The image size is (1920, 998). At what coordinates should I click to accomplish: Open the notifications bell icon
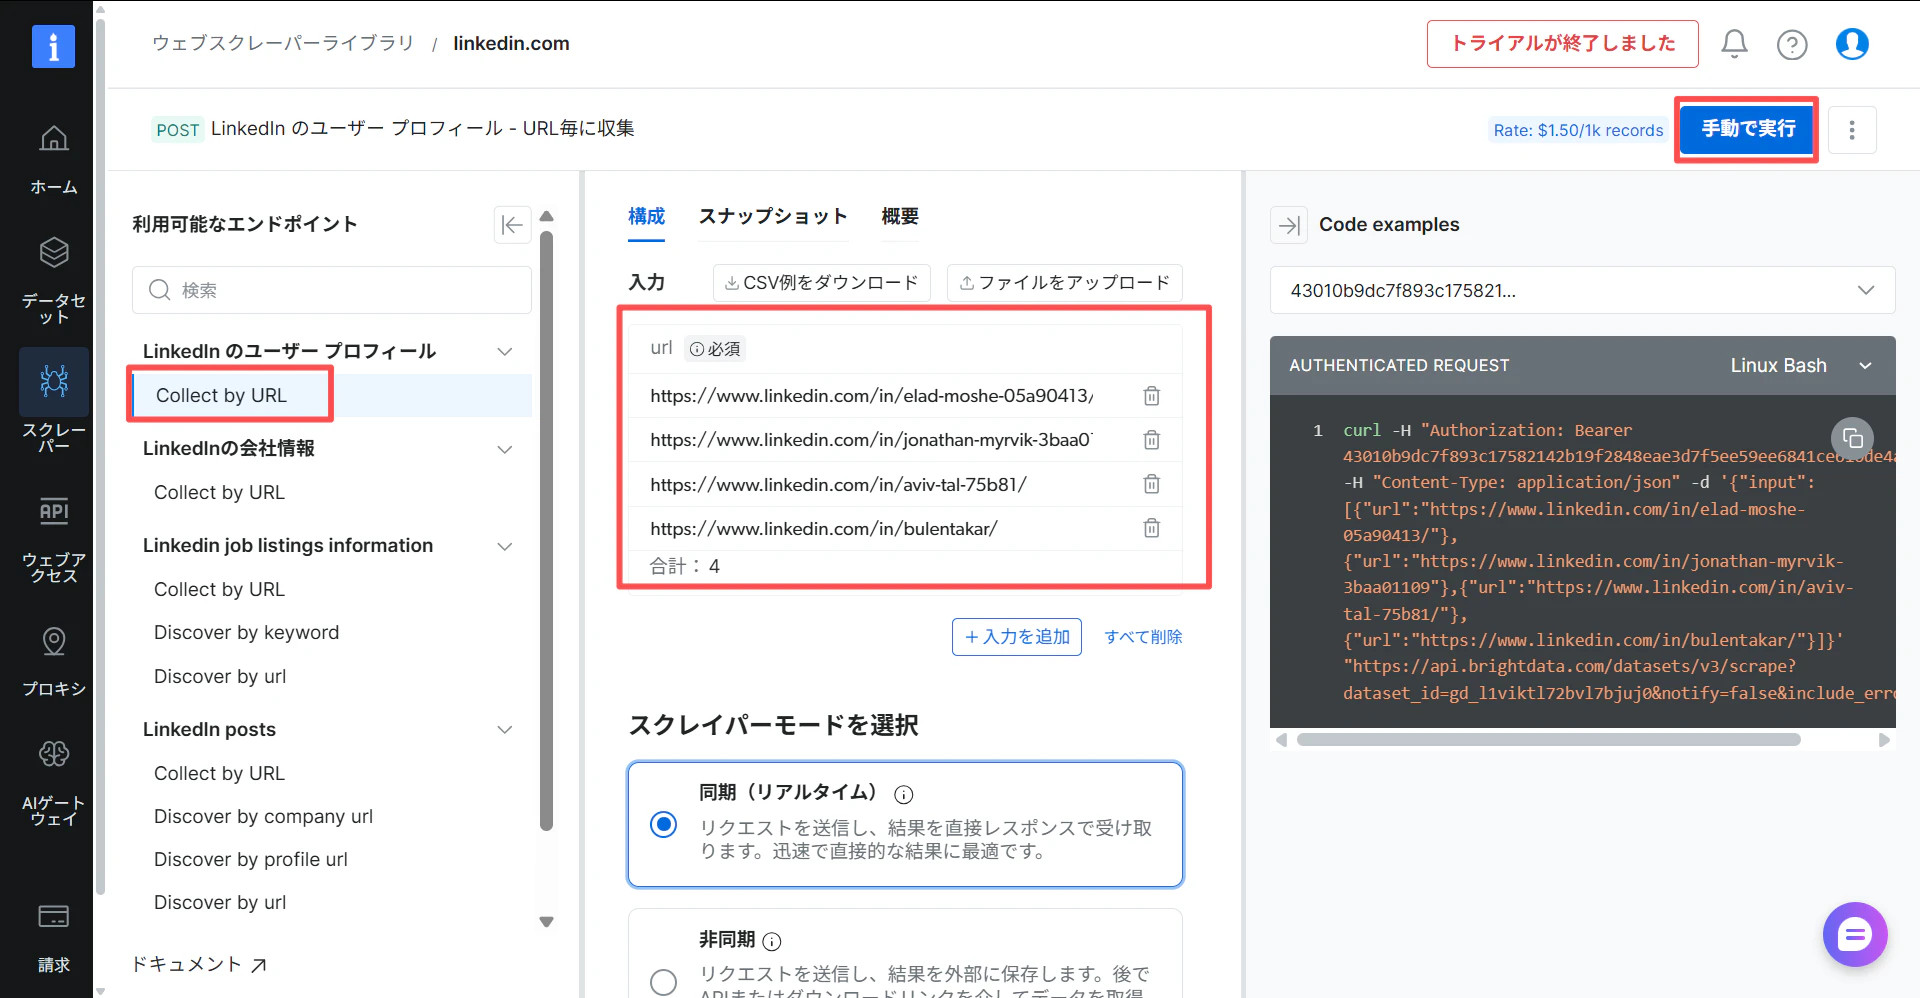click(1734, 44)
